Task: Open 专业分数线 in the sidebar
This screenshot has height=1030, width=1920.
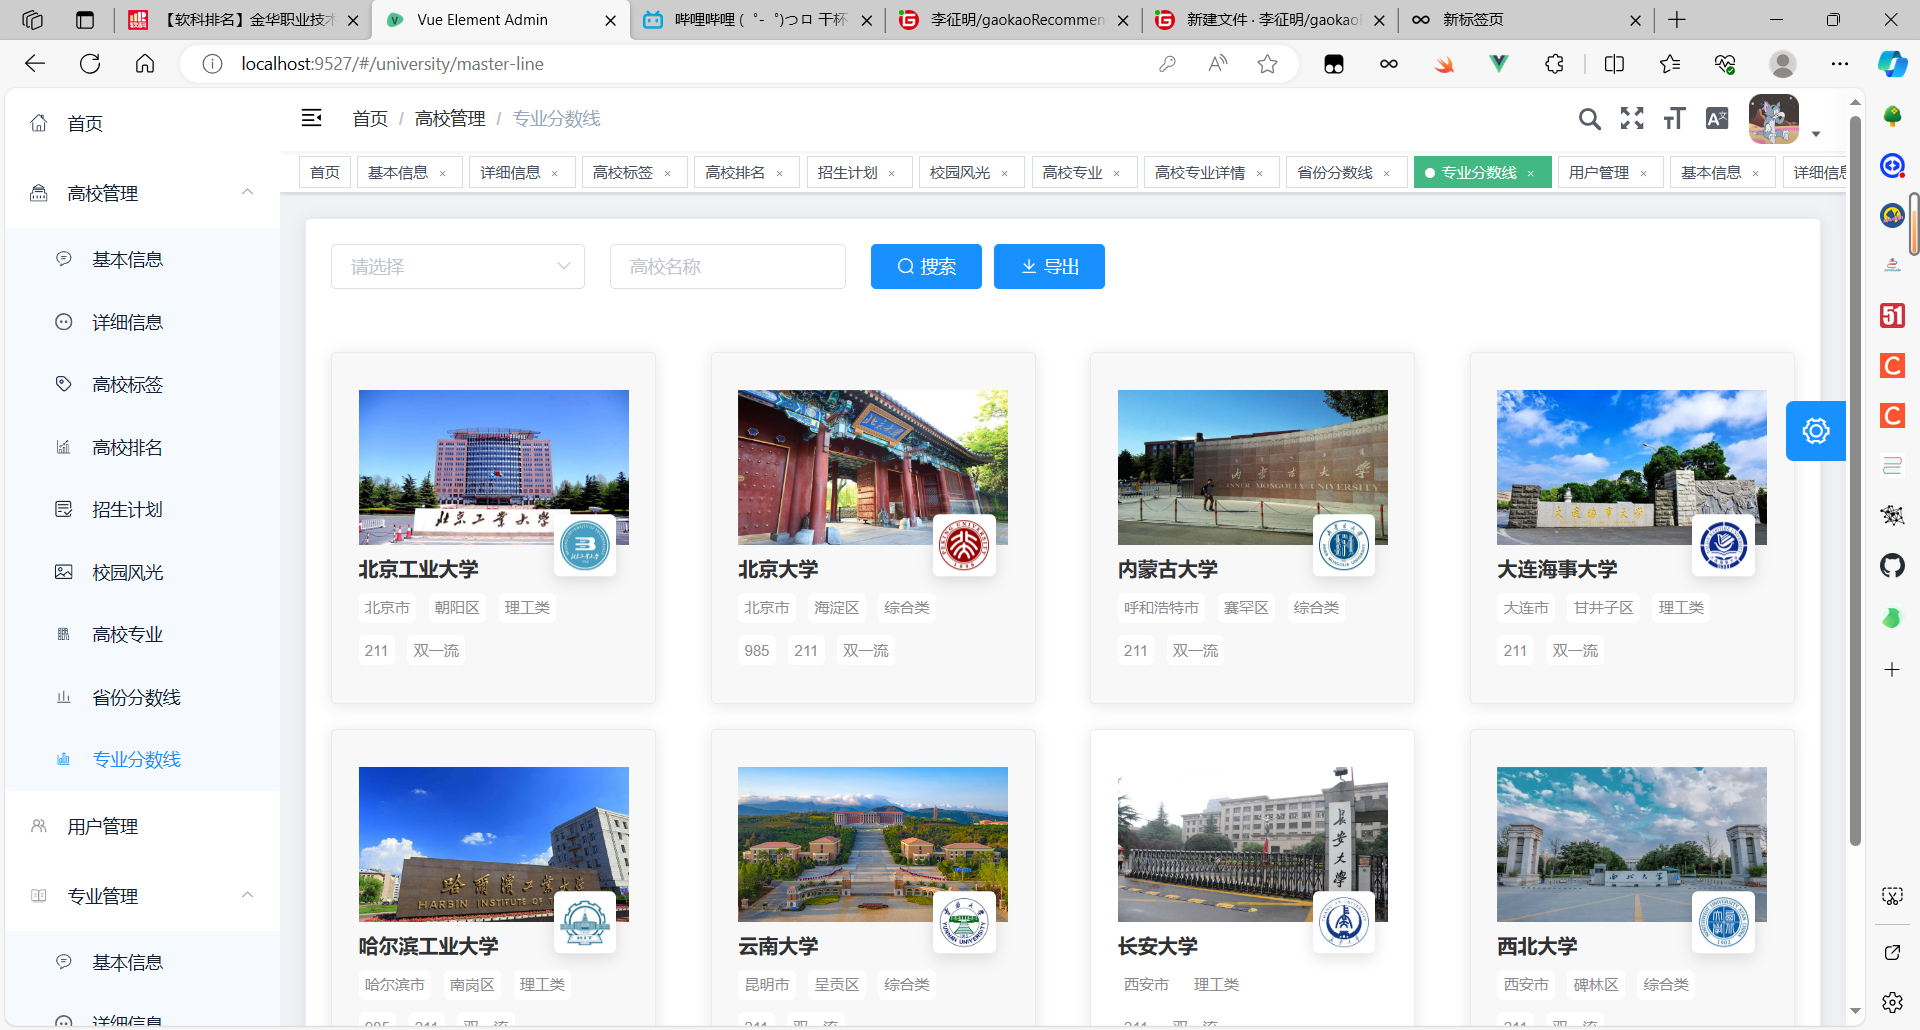Action: coord(142,759)
